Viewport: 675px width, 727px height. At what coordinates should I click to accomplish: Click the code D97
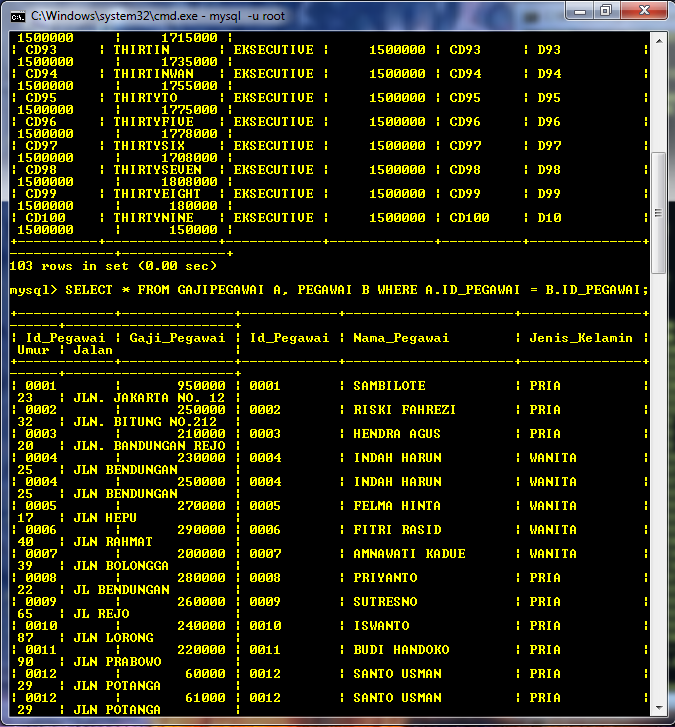pos(549,146)
